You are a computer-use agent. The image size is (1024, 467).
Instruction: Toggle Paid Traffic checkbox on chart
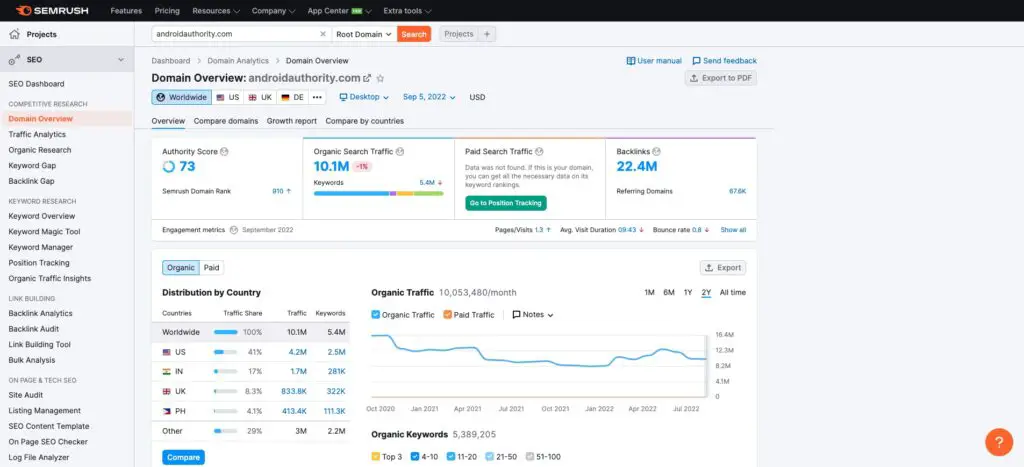pos(447,314)
